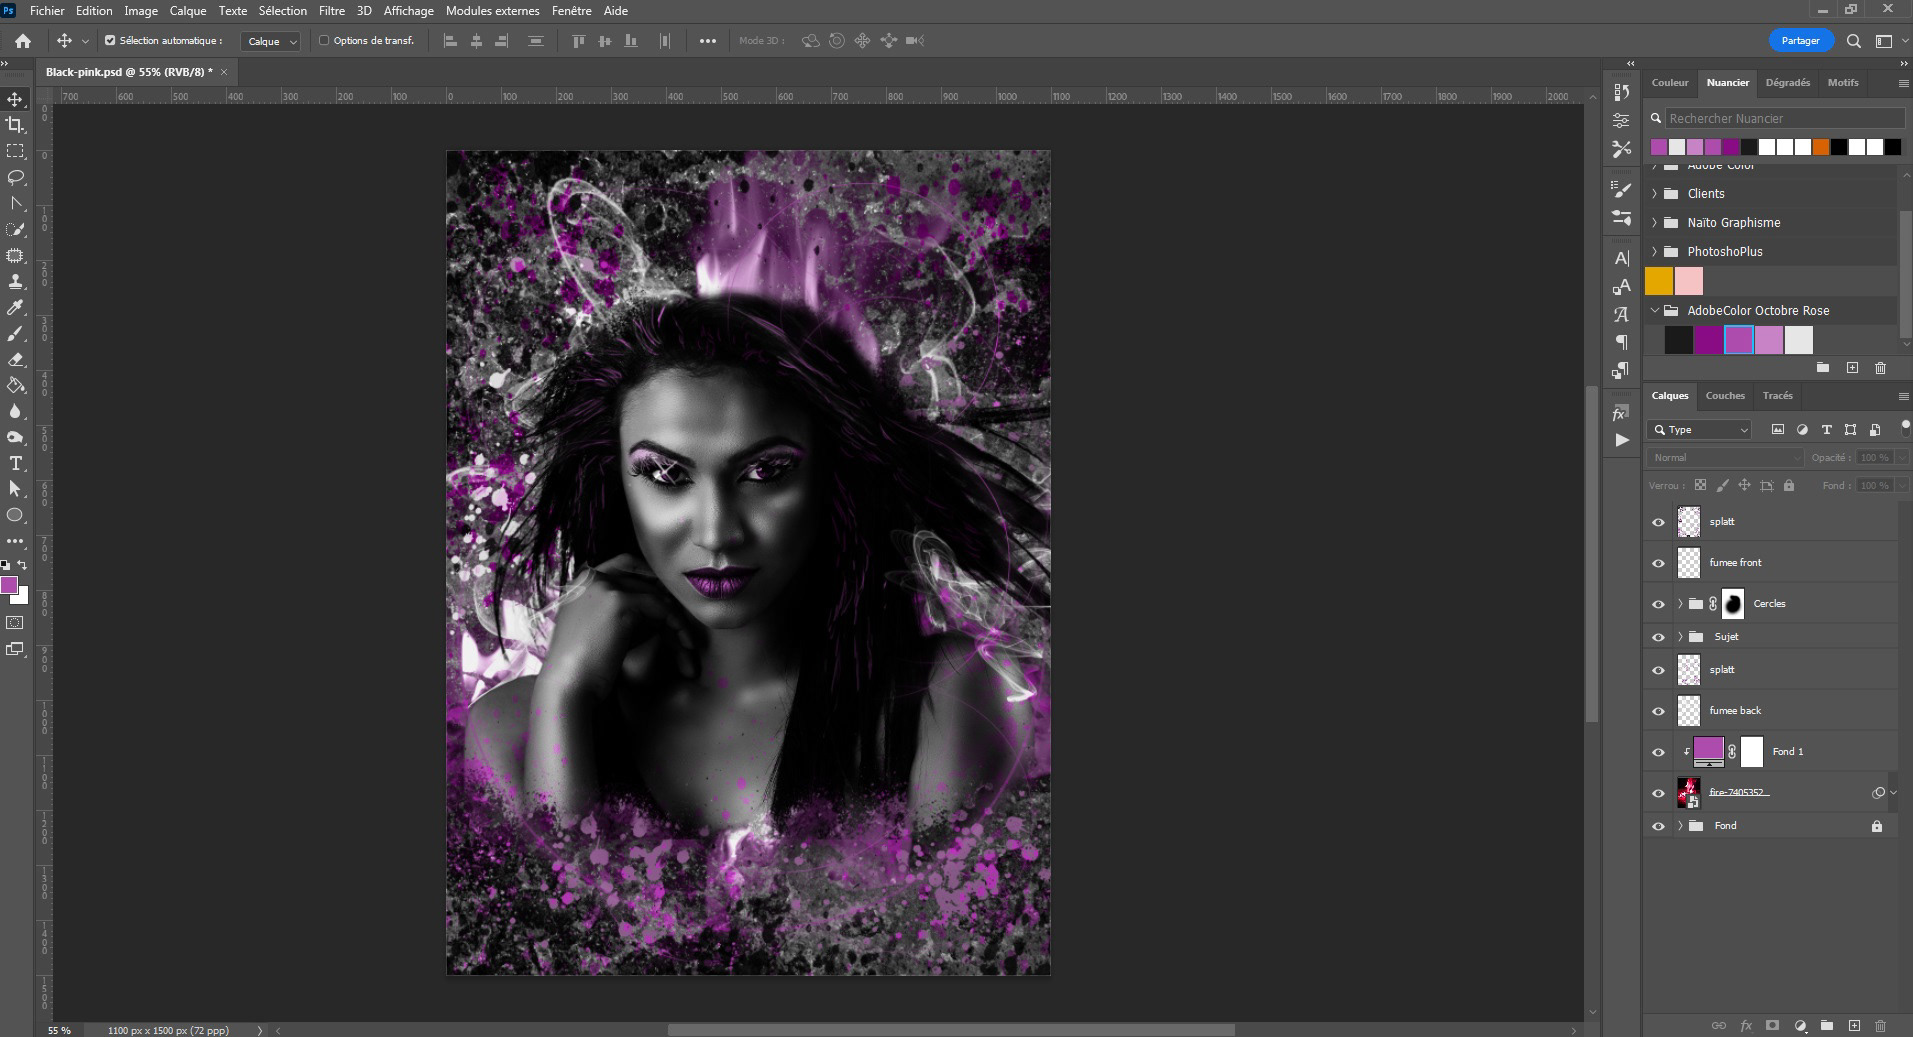Expand the Clients swatch folder
Screen dimensions: 1913x1037
tap(1655, 194)
